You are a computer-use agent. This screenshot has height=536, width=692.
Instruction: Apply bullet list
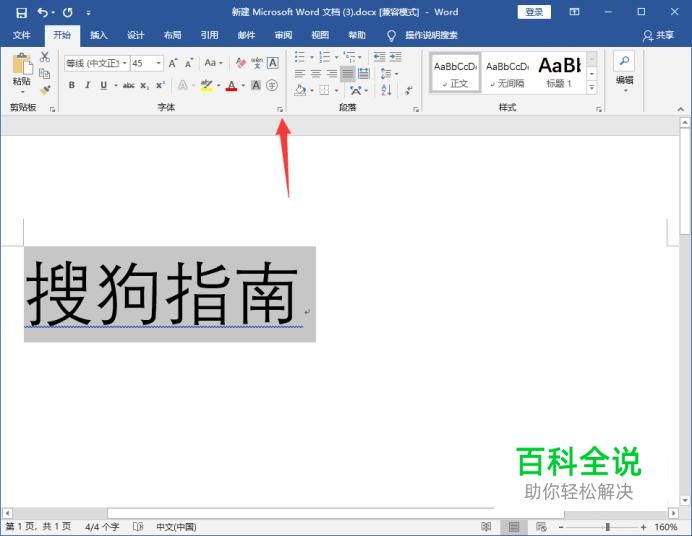(x=300, y=57)
